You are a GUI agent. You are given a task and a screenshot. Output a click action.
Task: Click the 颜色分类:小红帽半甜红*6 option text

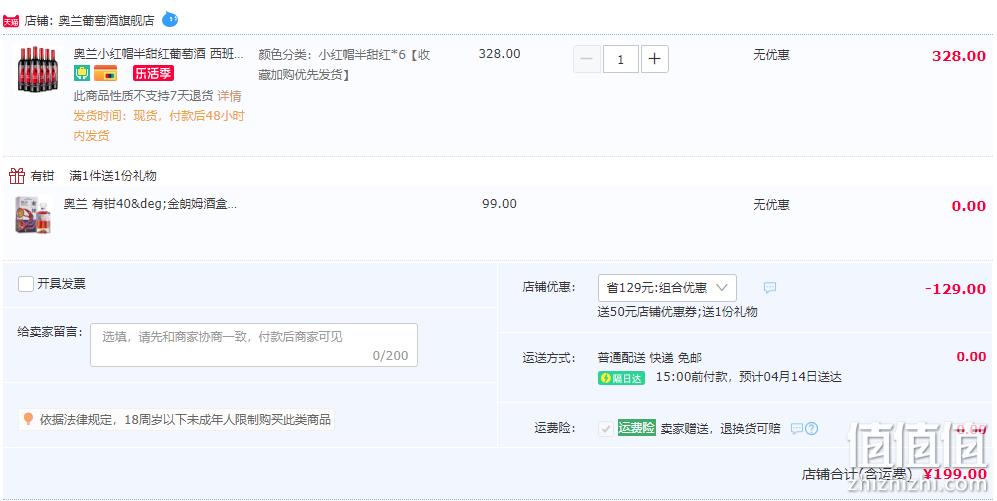pyautogui.click(x=344, y=64)
